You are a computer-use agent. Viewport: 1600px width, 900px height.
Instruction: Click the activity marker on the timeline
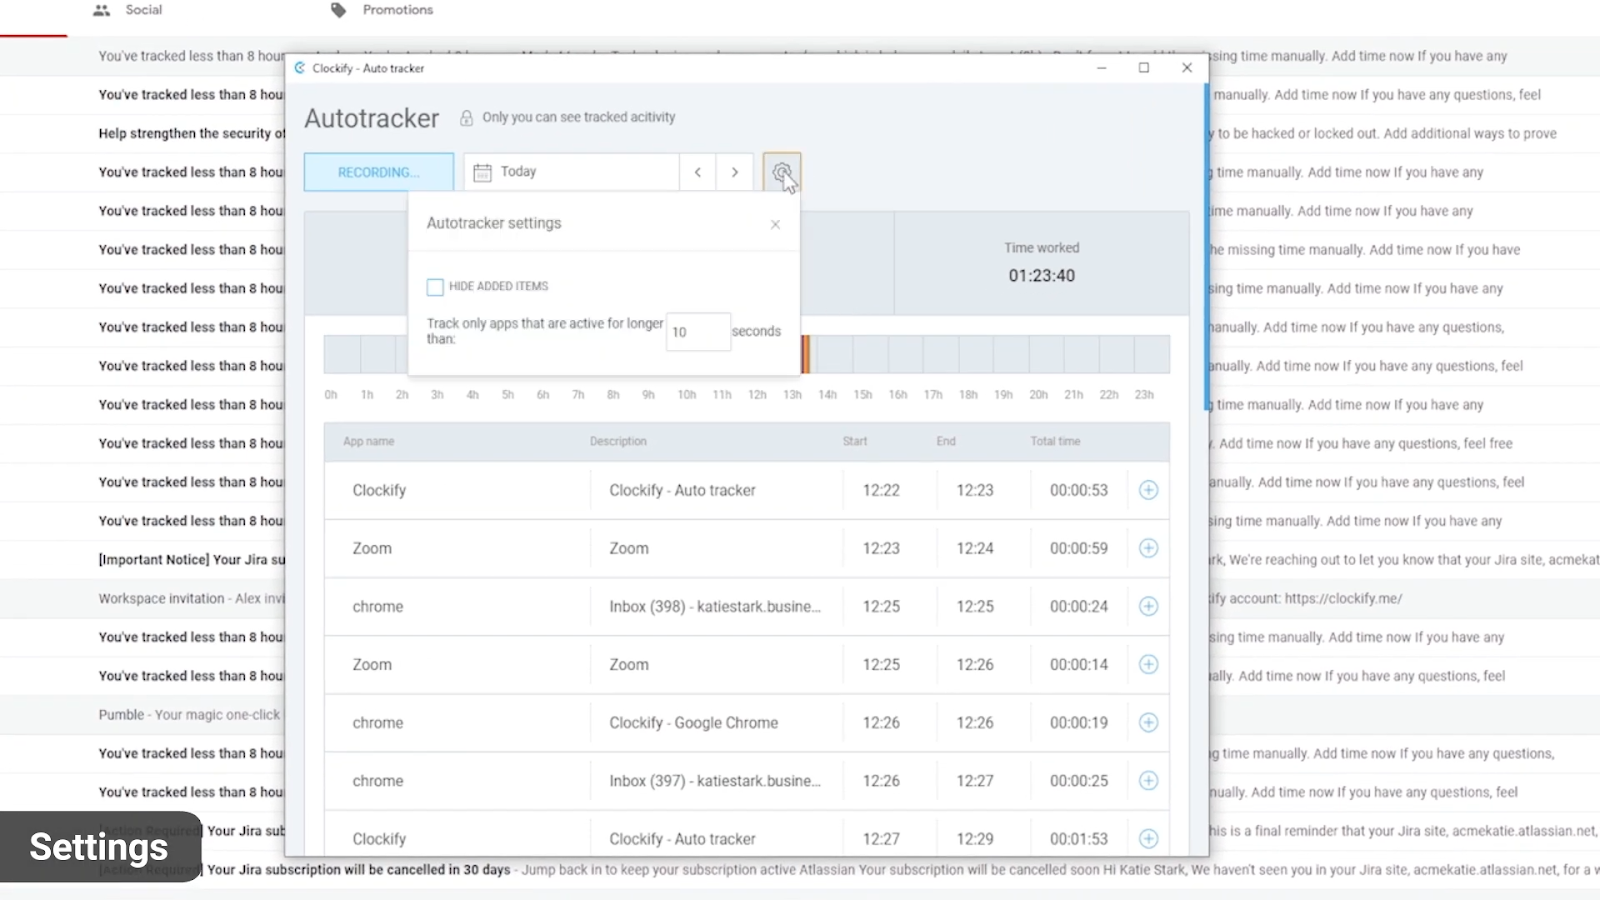point(805,354)
